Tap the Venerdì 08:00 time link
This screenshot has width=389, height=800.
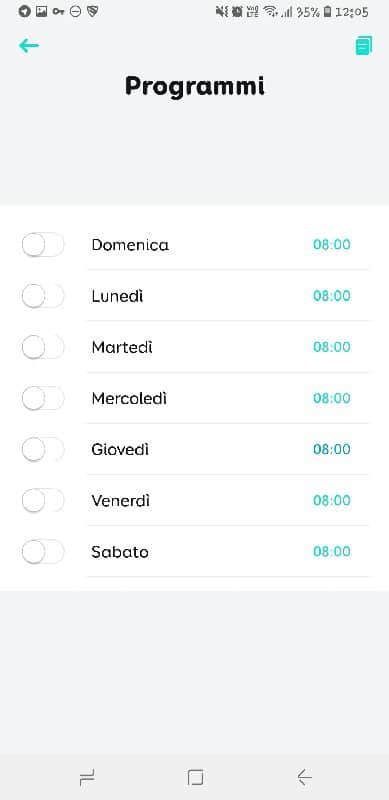pyautogui.click(x=332, y=501)
